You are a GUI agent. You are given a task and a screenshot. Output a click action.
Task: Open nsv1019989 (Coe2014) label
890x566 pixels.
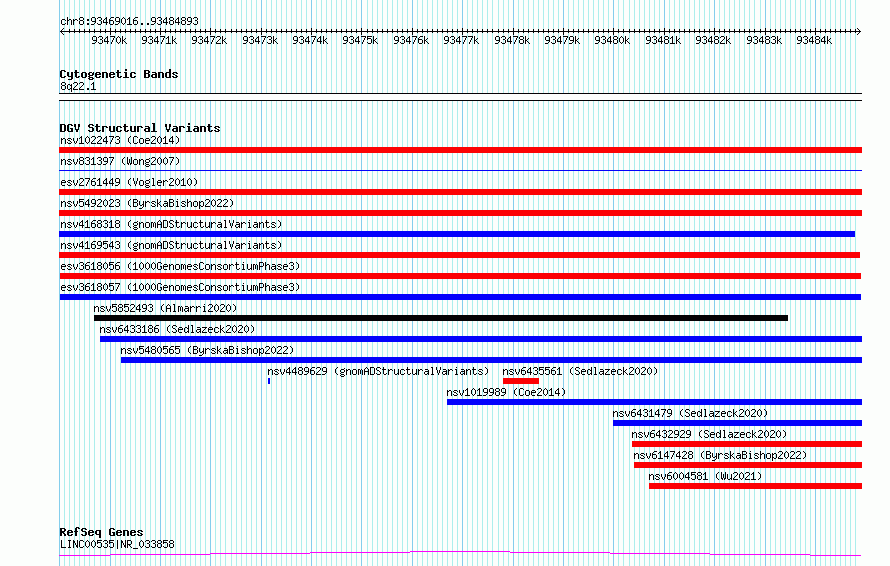pyautogui.click(x=506, y=392)
